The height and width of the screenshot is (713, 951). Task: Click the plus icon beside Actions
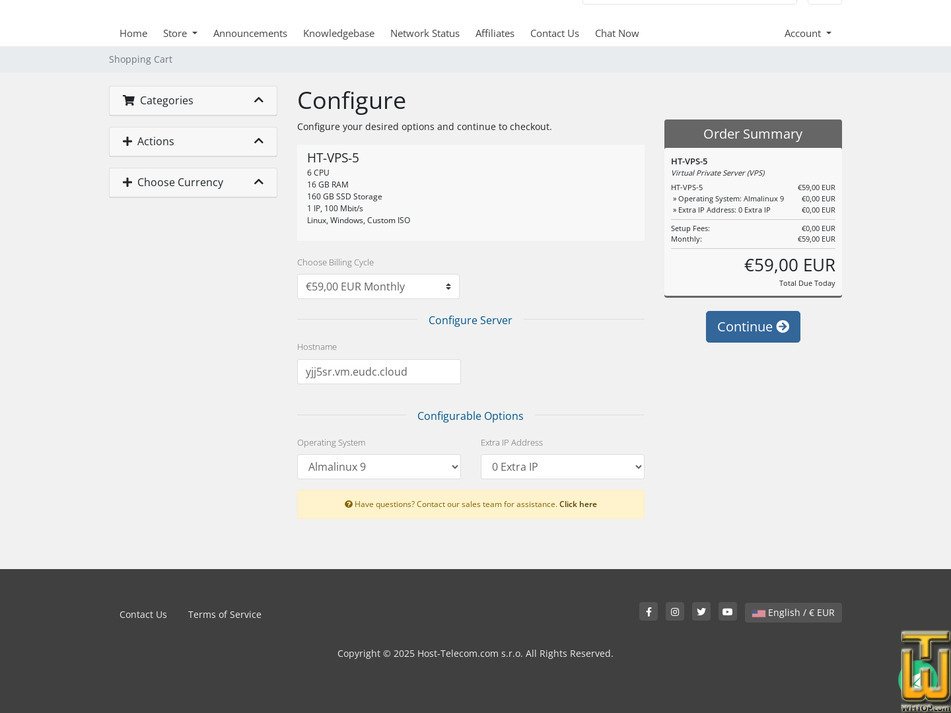point(127,141)
